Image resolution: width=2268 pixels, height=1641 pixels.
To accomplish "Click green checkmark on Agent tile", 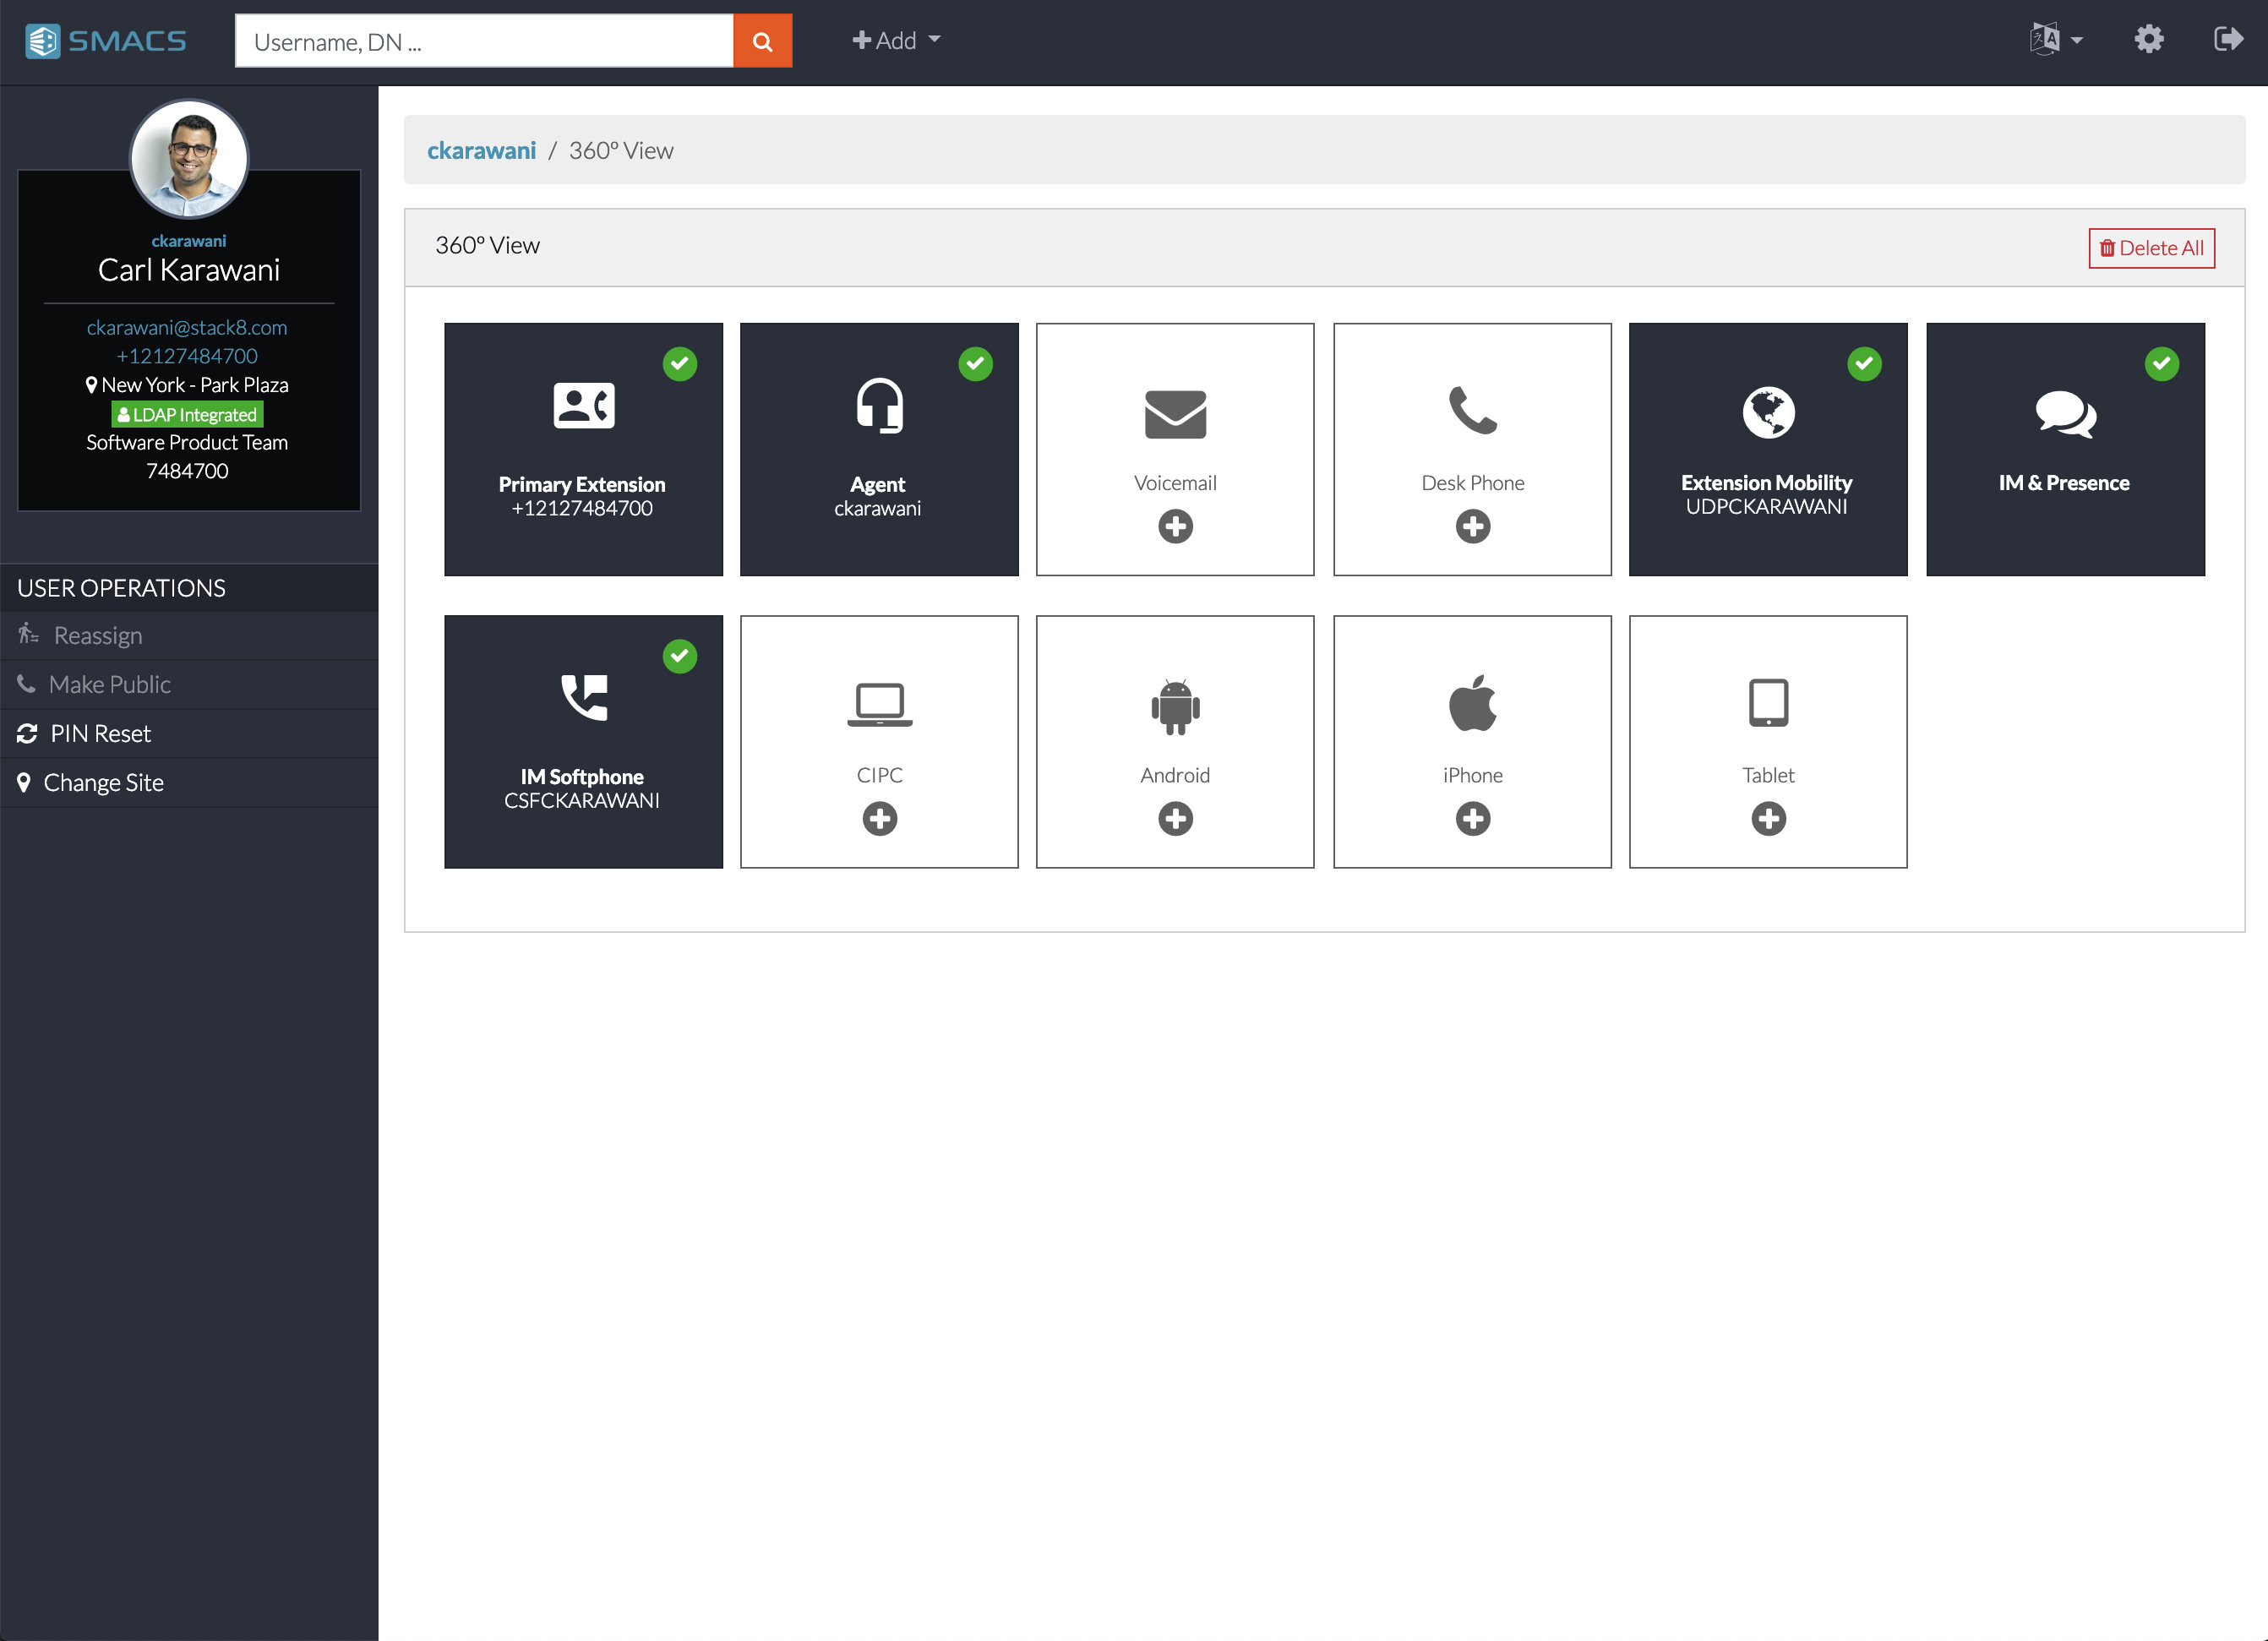I will [x=975, y=364].
